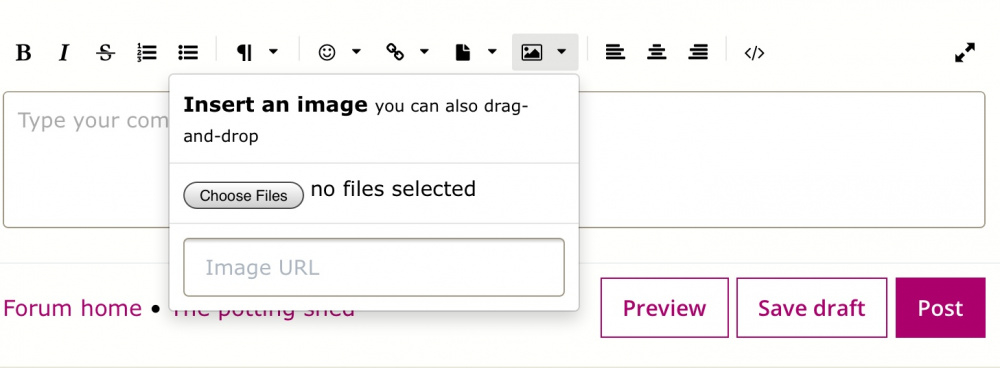The width and height of the screenshot is (1000, 368).
Task: Click the insert link chain icon
Action: click(x=395, y=52)
